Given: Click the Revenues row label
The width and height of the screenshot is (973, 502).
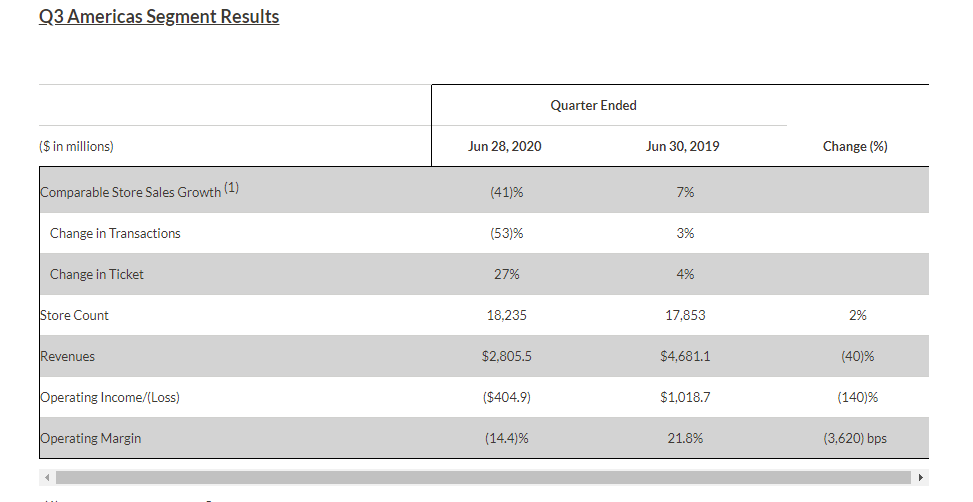Looking at the screenshot, I should click(x=68, y=356).
